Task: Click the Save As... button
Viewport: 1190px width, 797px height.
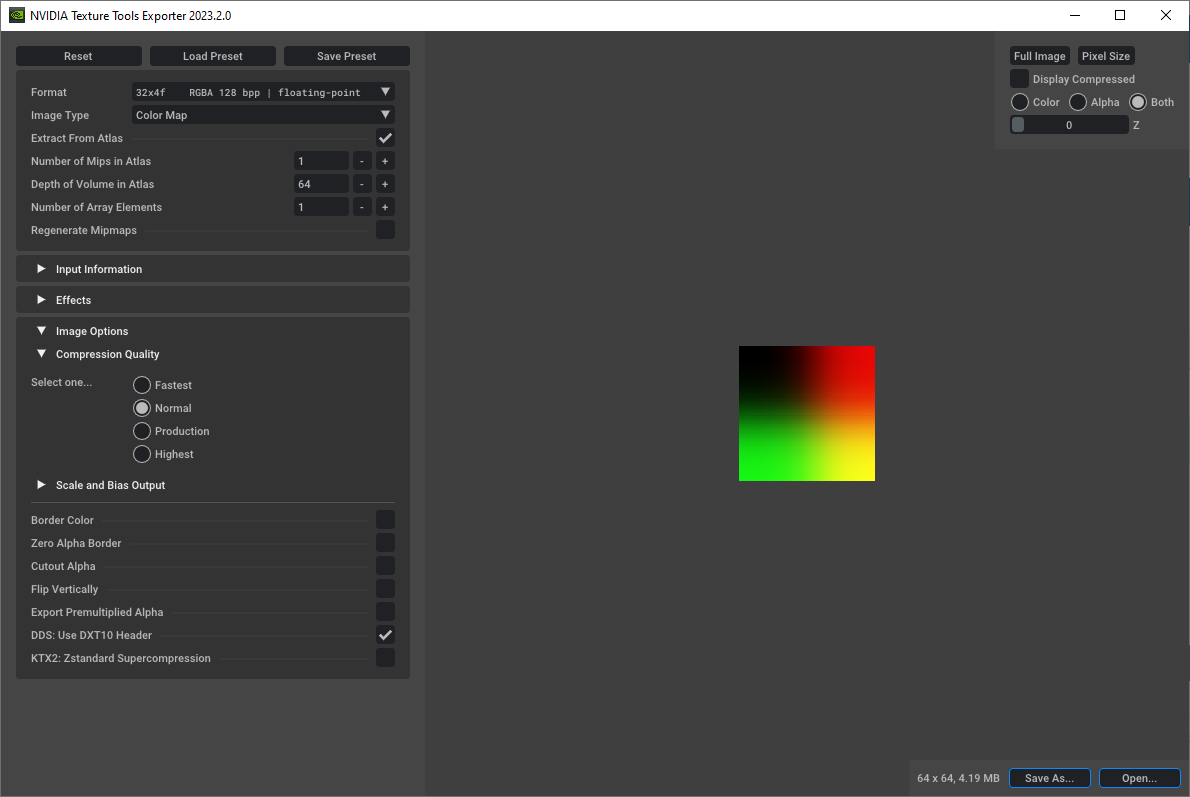Action: point(1049,778)
